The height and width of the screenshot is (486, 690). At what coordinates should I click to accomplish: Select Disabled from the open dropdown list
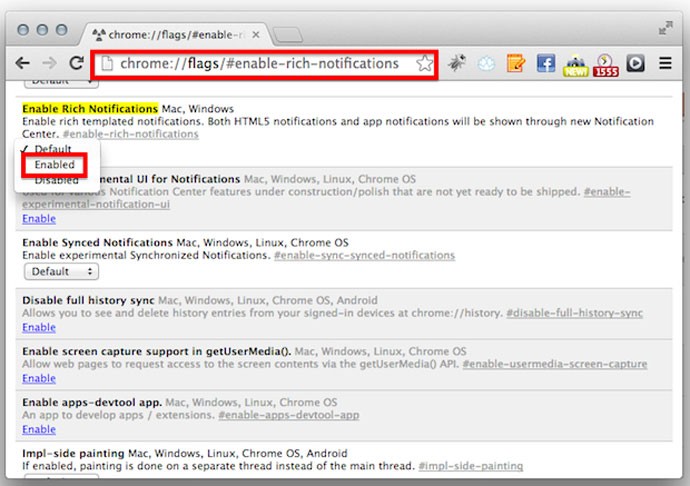pyautogui.click(x=56, y=180)
